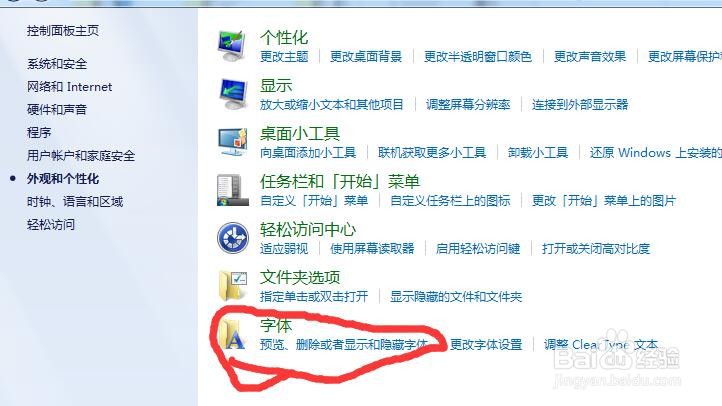
Task: Open 时钟、语言和区域 in the sidebar
Action: click(x=75, y=202)
